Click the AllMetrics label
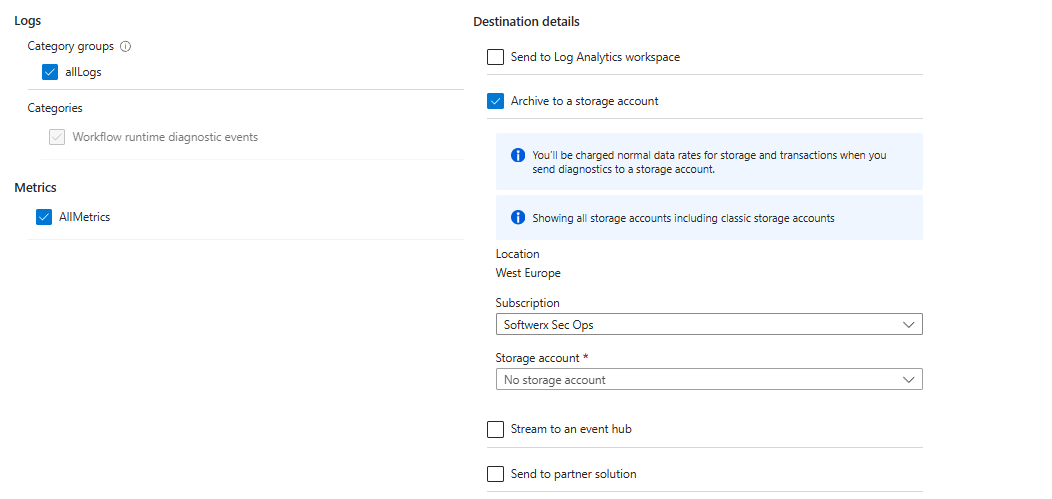Screen dimensions: 1052x499 (85, 217)
